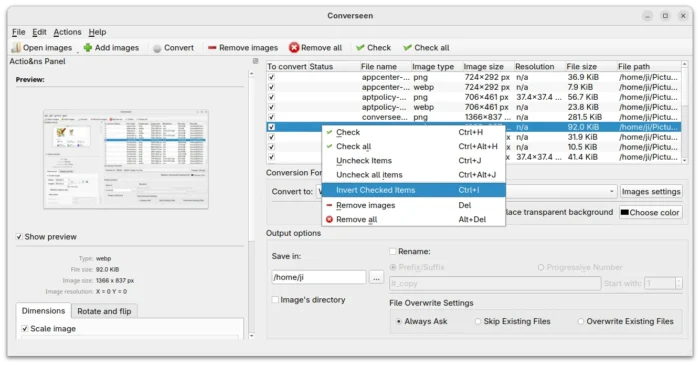Tick the Image's directory checkbox
Viewport: 700px width, 365px height.
[x=275, y=299]
